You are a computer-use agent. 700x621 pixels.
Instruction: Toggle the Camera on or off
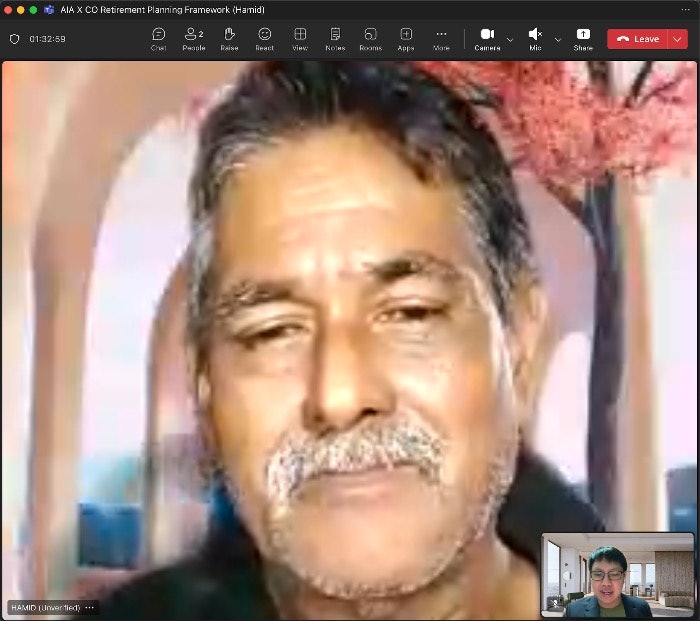click(487, 39)
